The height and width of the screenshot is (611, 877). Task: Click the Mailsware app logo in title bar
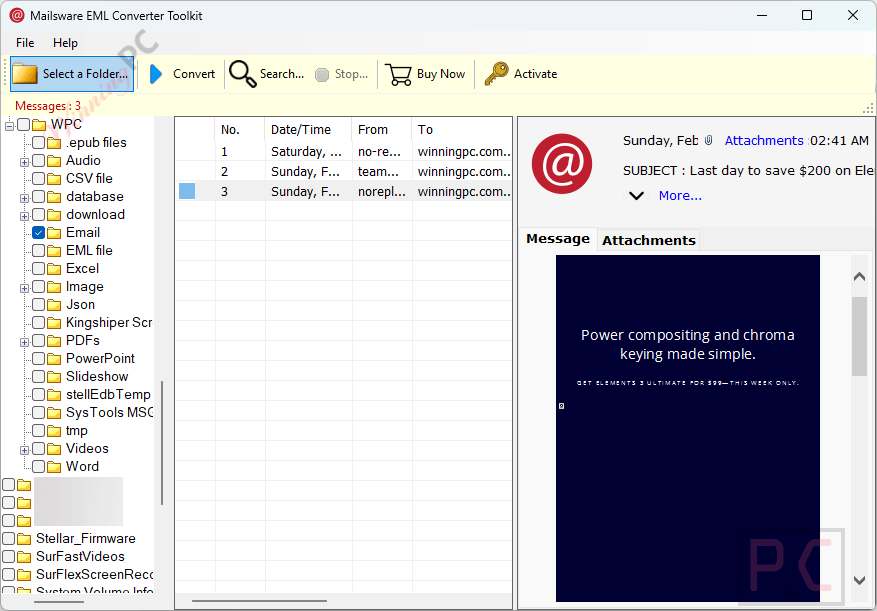[17, 15]
